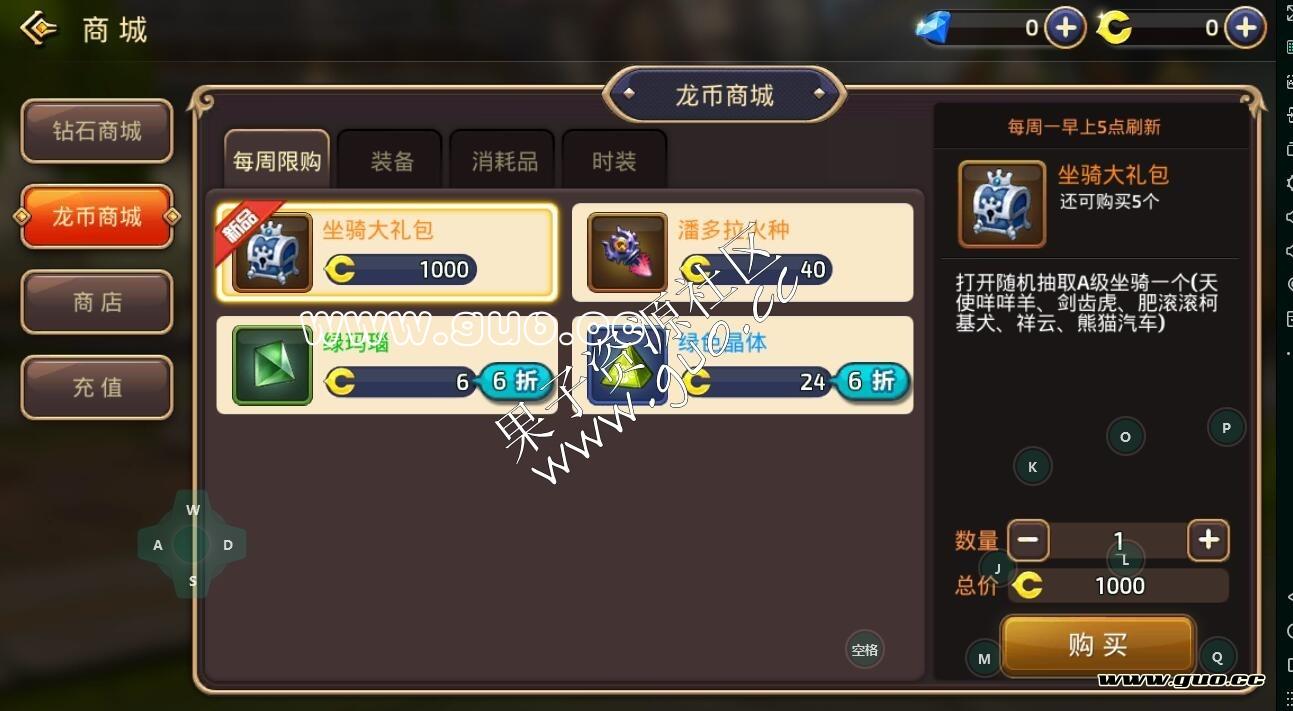Click the 购买 purchase button

coord(1098,645)
